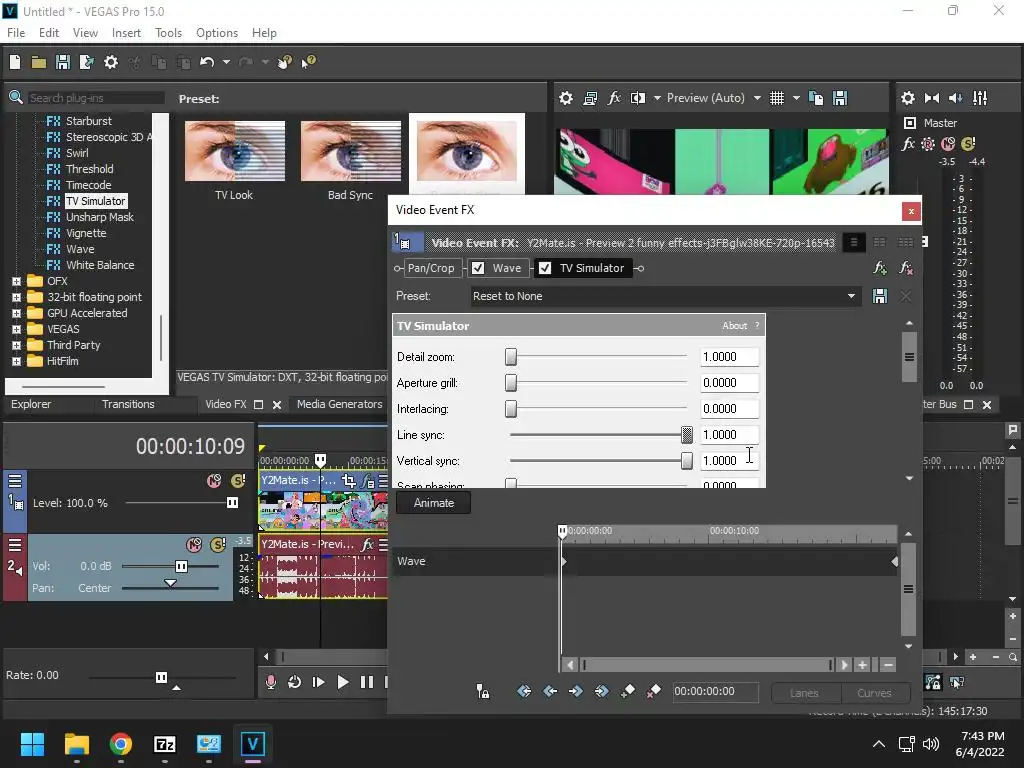Open the Undo history dropdown arrow
This screenshot has height=768, width=1024.
(x=226, y=62)
